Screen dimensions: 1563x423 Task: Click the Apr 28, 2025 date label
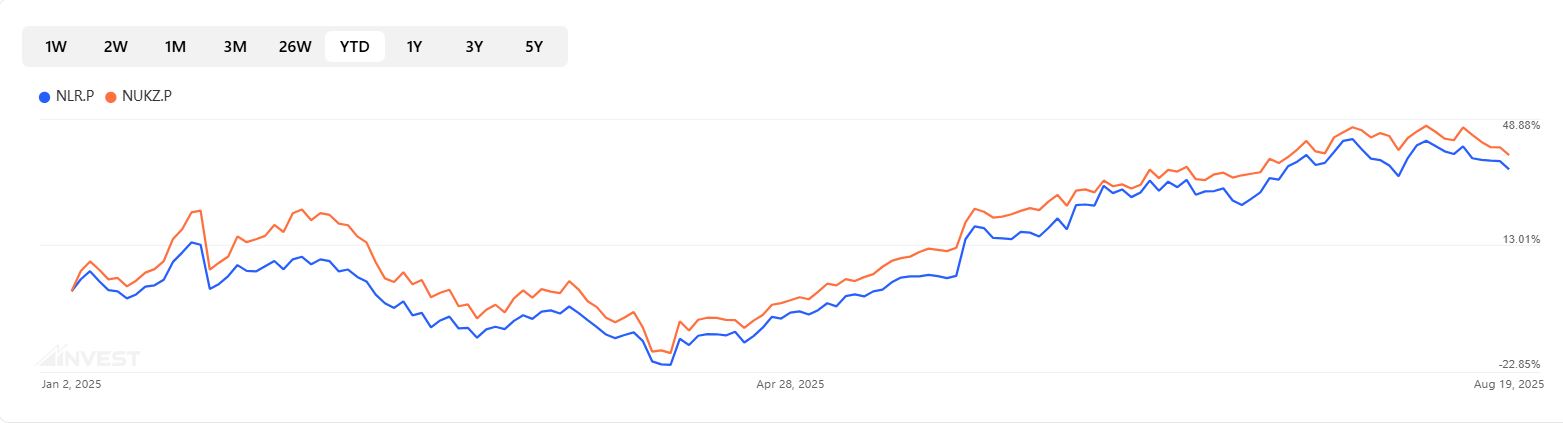pyautogui.click(x=790, y=384)
